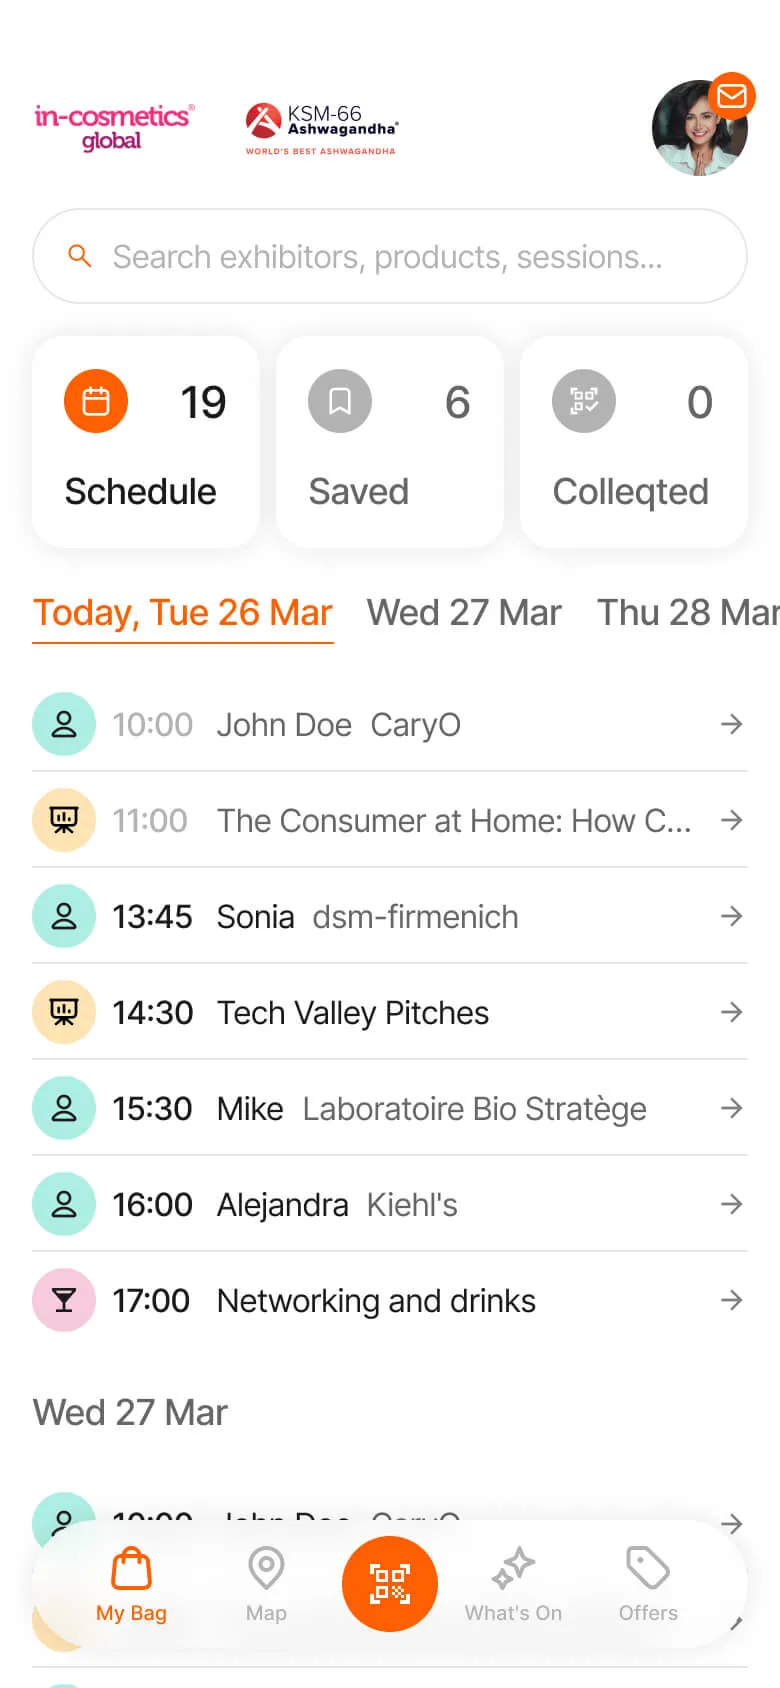Screen dimensions: 780x1688
Task: Click the in-cosmetics global logo
Action: (x=113, y=127)
